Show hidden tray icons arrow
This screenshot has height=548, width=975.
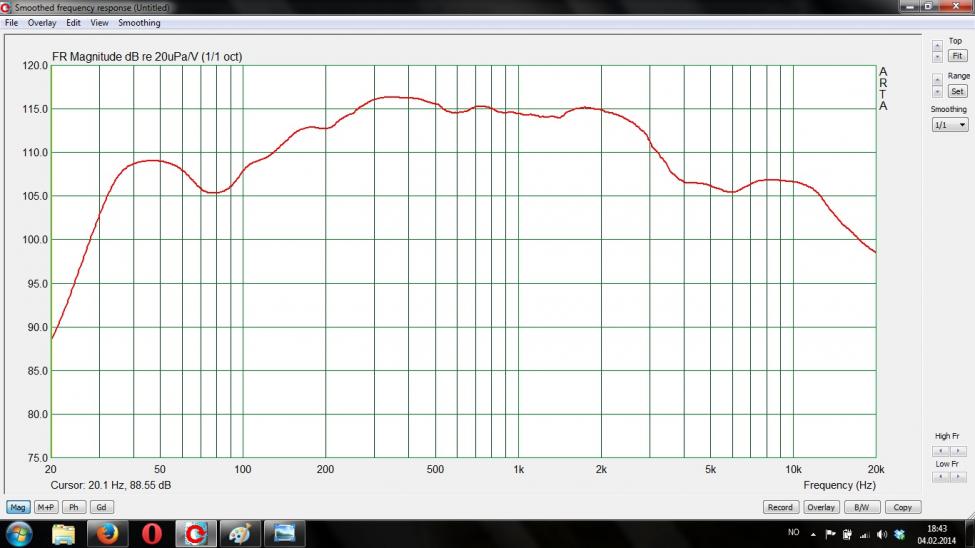[x=813, y=534]
